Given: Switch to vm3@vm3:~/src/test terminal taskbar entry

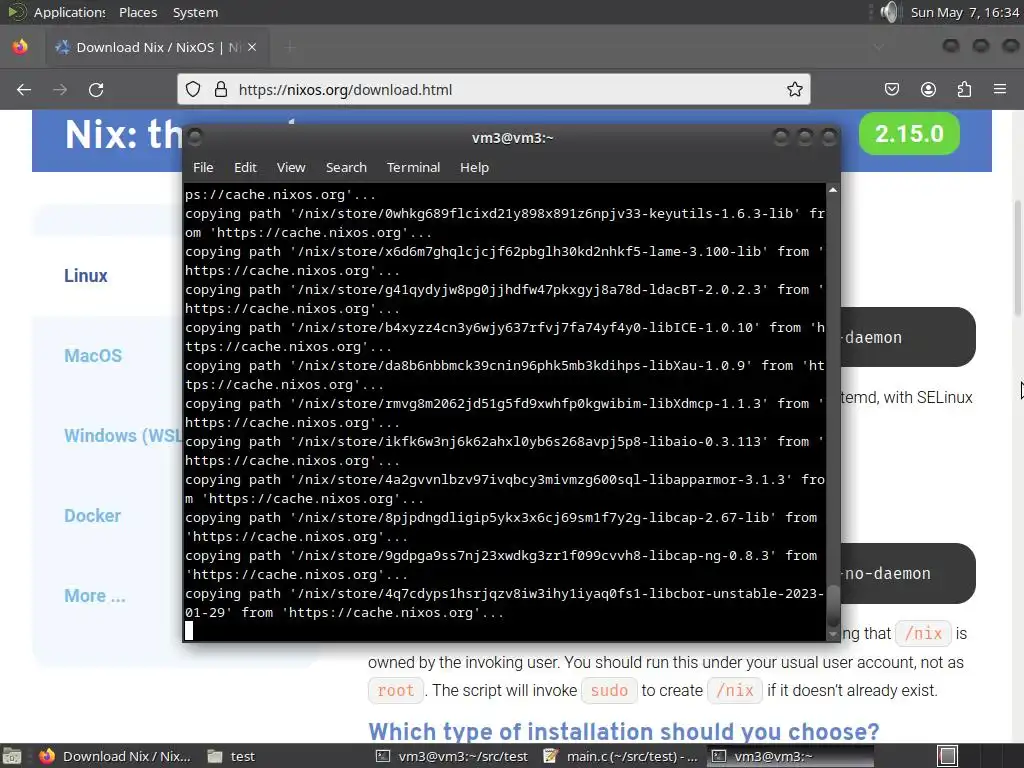Looking at the screenshot, I should click(453, 756).
